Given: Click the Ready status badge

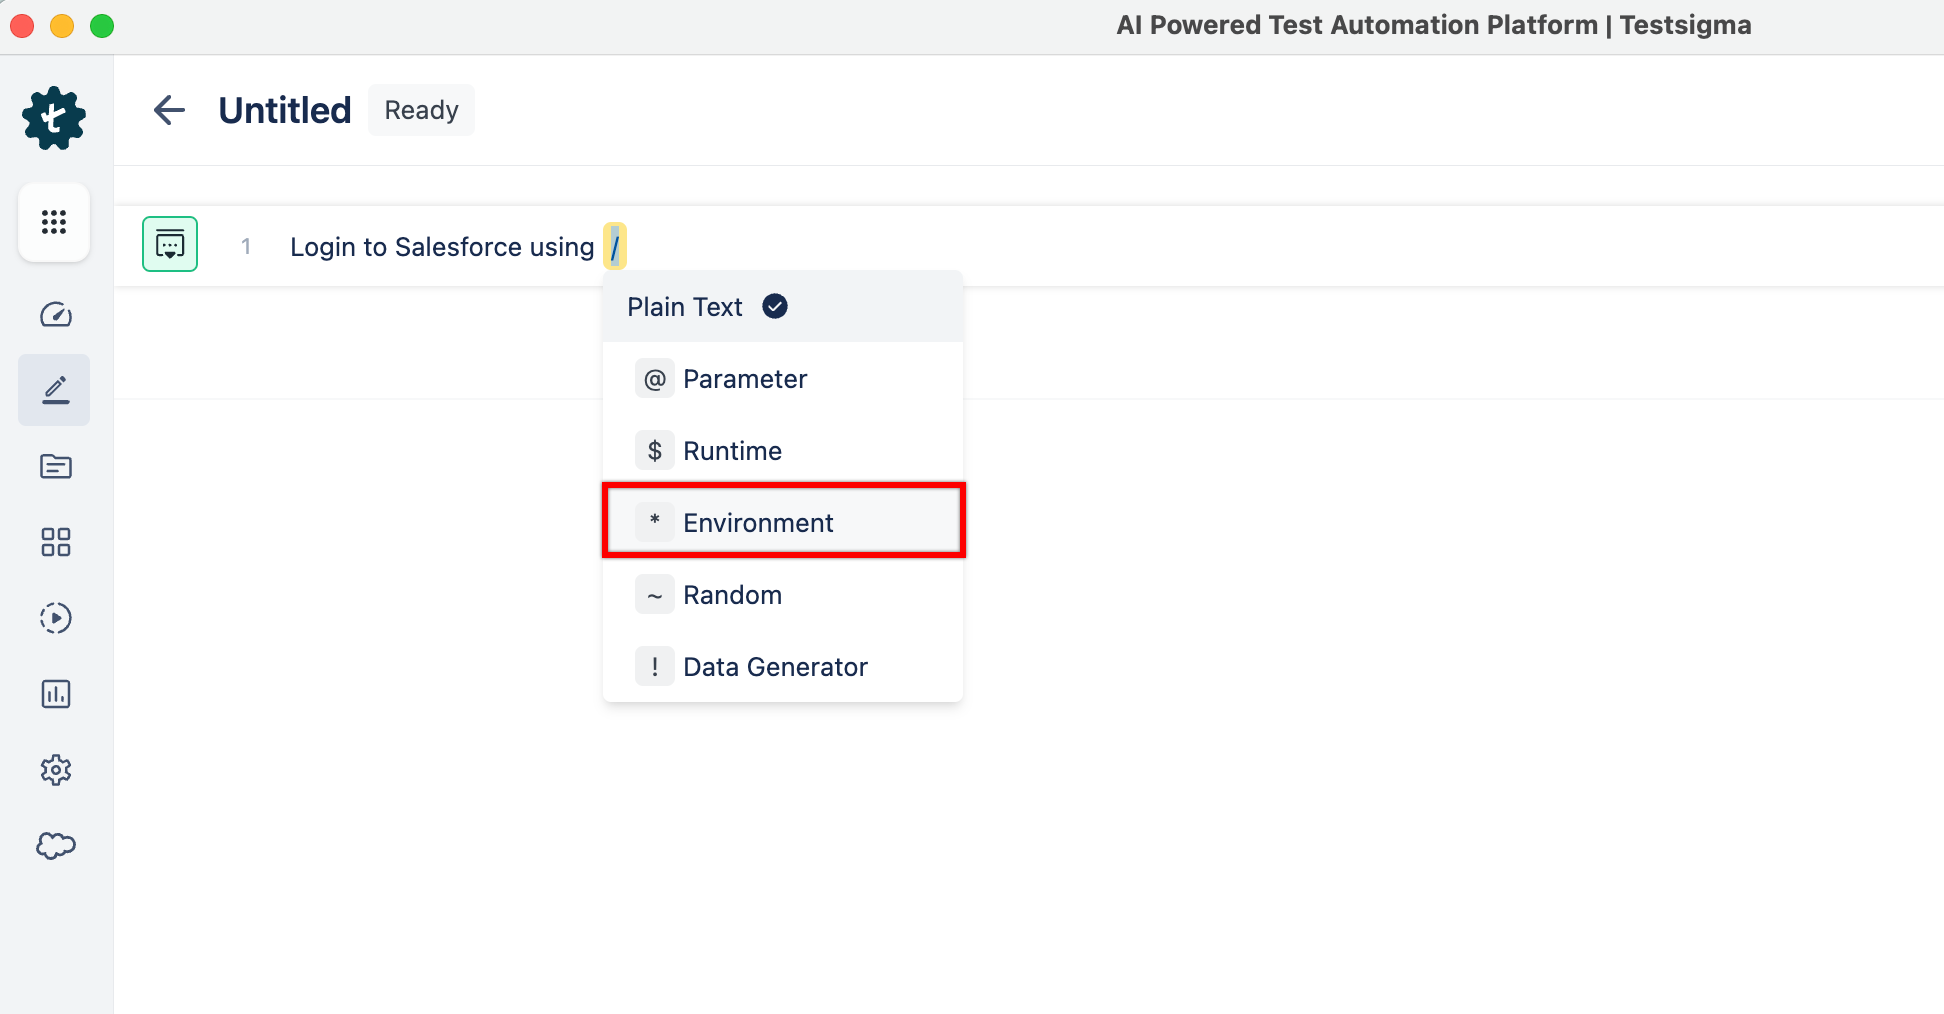Looking at the screenshot, I should click(421, 110).
